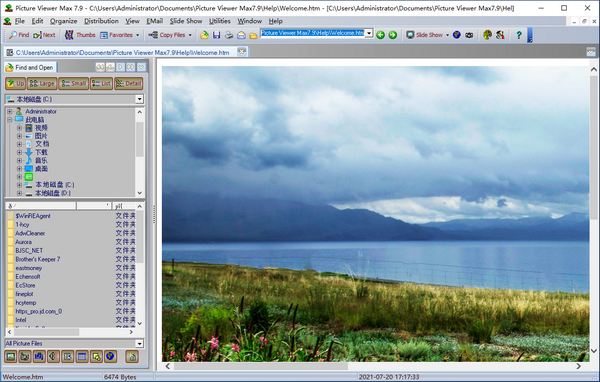Open the View menu
This screenshot has width=600, height=382.
(x=132, y=21)
